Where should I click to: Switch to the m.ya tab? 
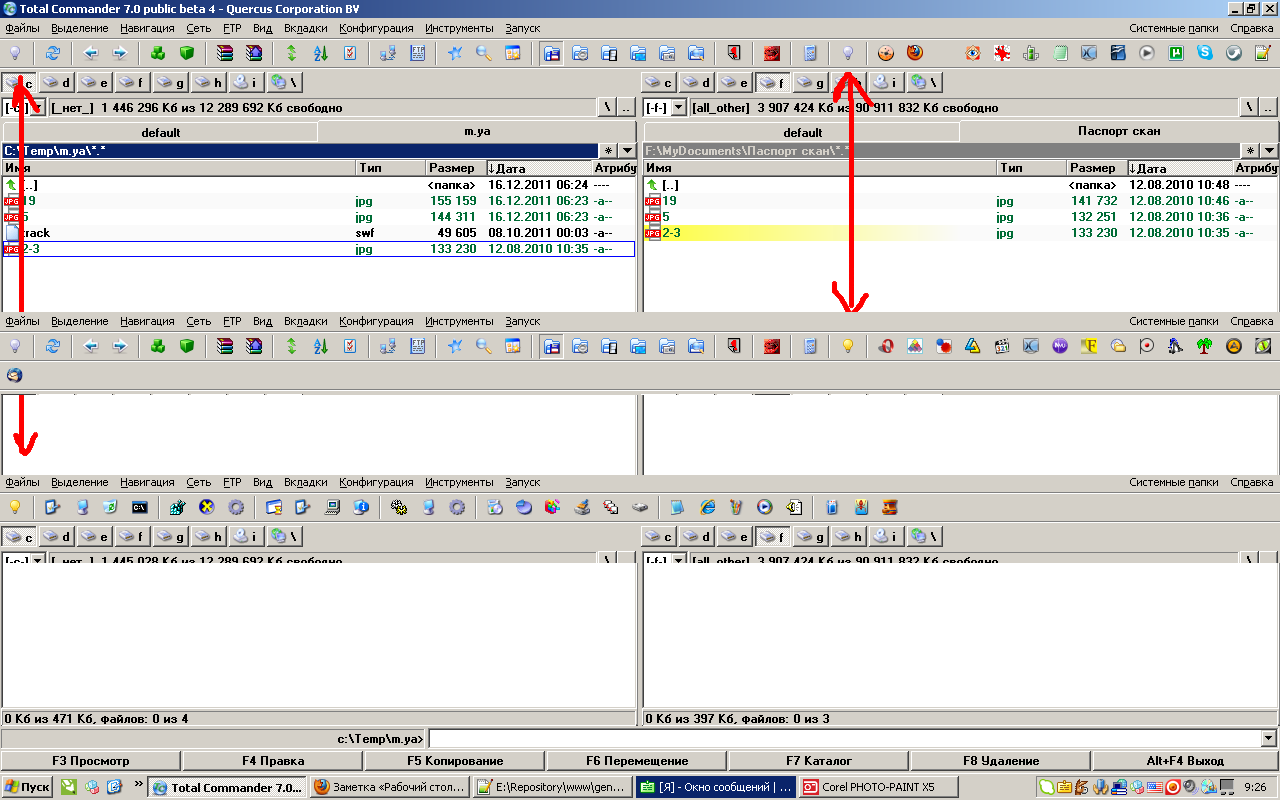coord(477,132)
